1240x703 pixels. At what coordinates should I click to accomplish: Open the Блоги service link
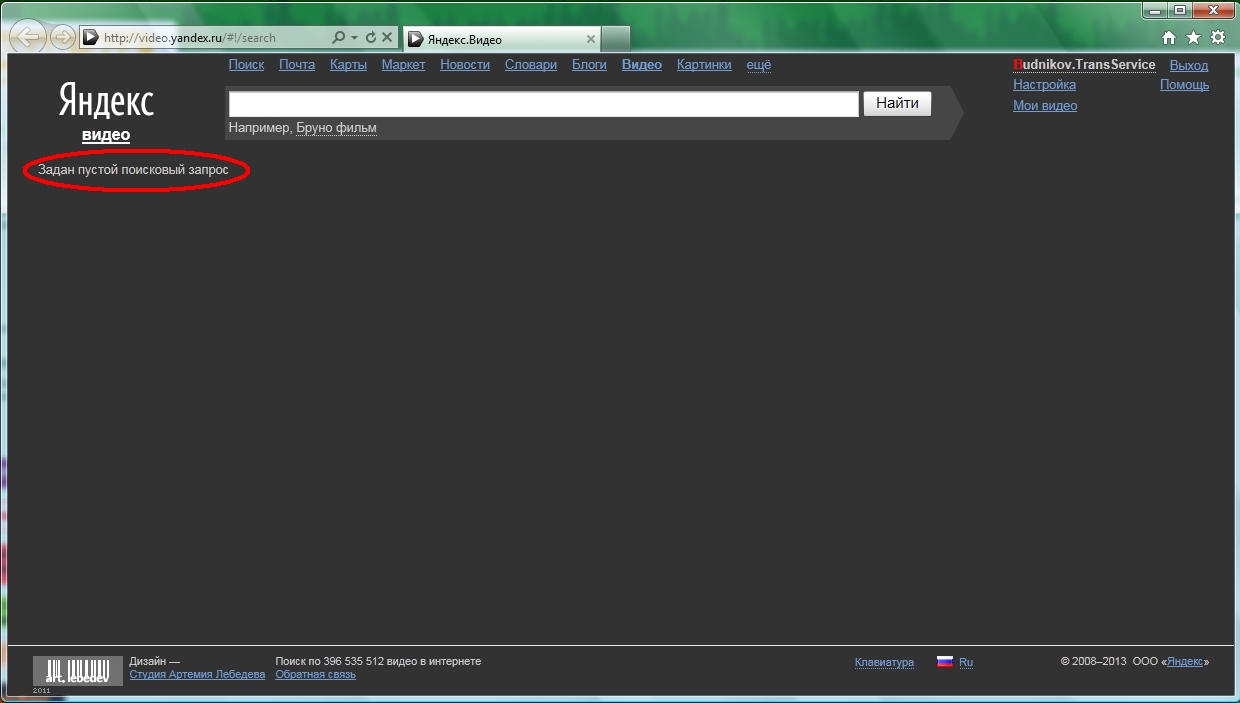589,65
